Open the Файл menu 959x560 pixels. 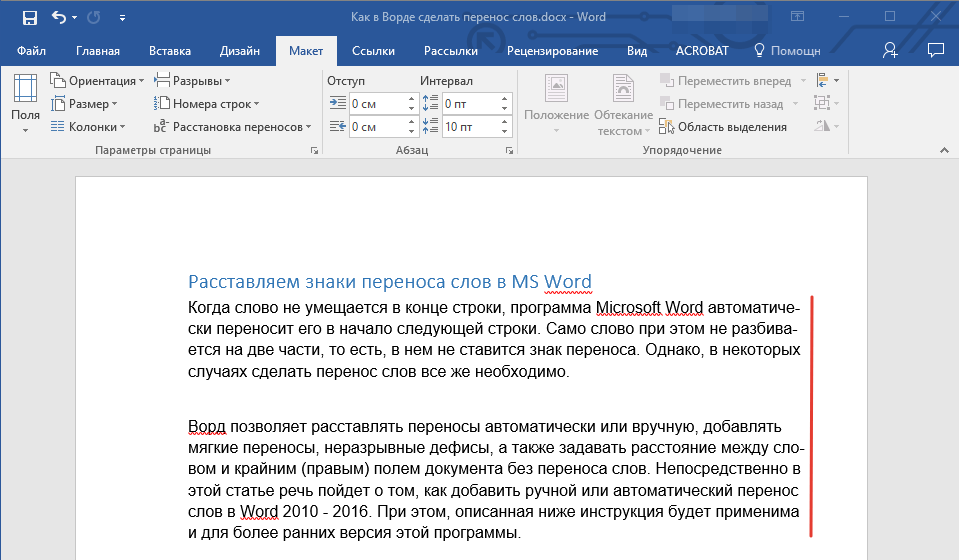click(x=31, y=51)
